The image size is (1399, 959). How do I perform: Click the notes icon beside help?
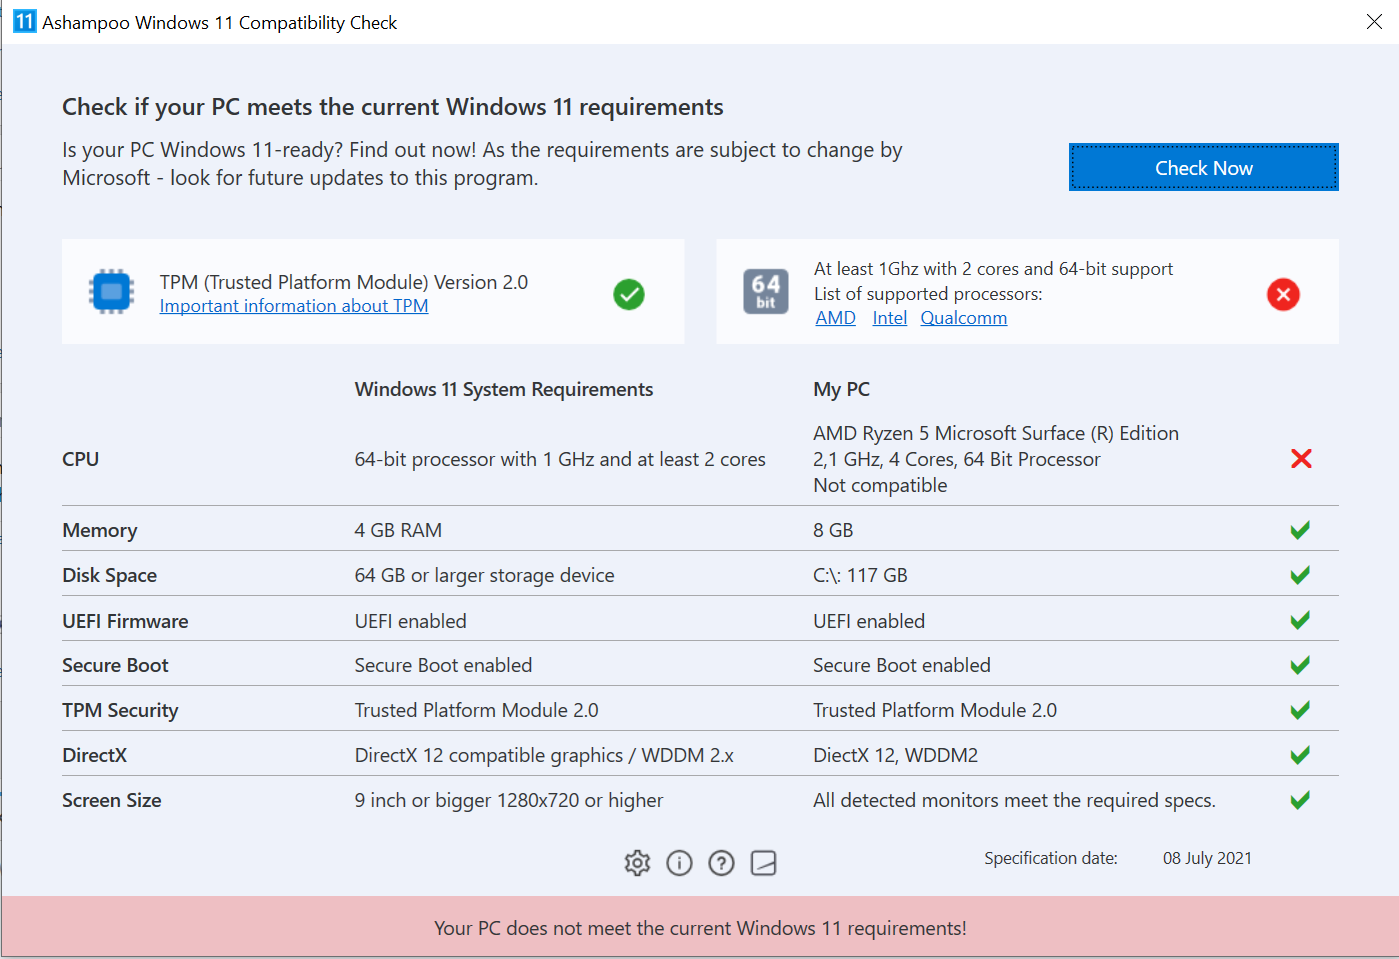tap(763, 863)
